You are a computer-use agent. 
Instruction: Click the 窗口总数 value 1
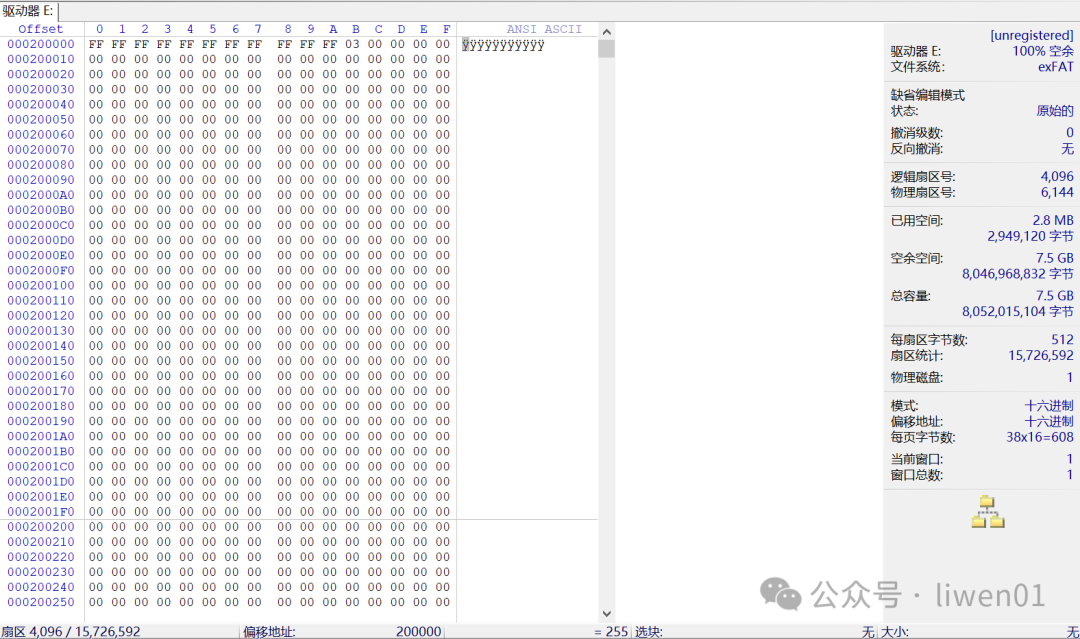point(1070,474)
